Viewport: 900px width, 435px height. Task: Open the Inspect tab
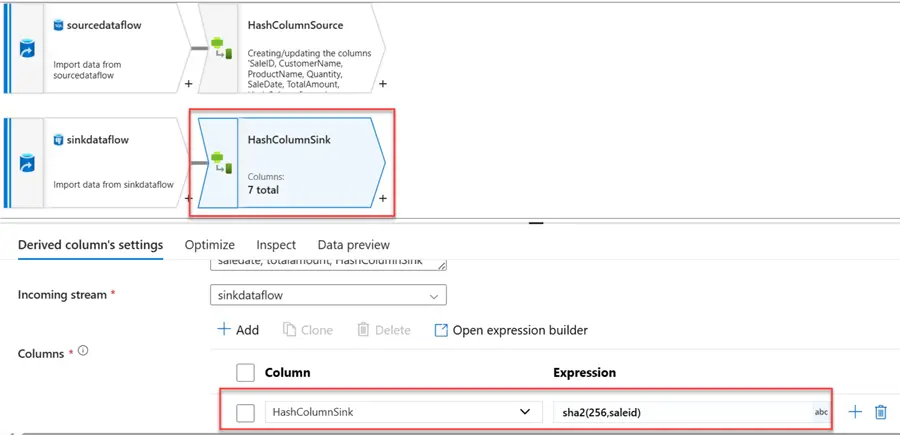pos(276,245)
